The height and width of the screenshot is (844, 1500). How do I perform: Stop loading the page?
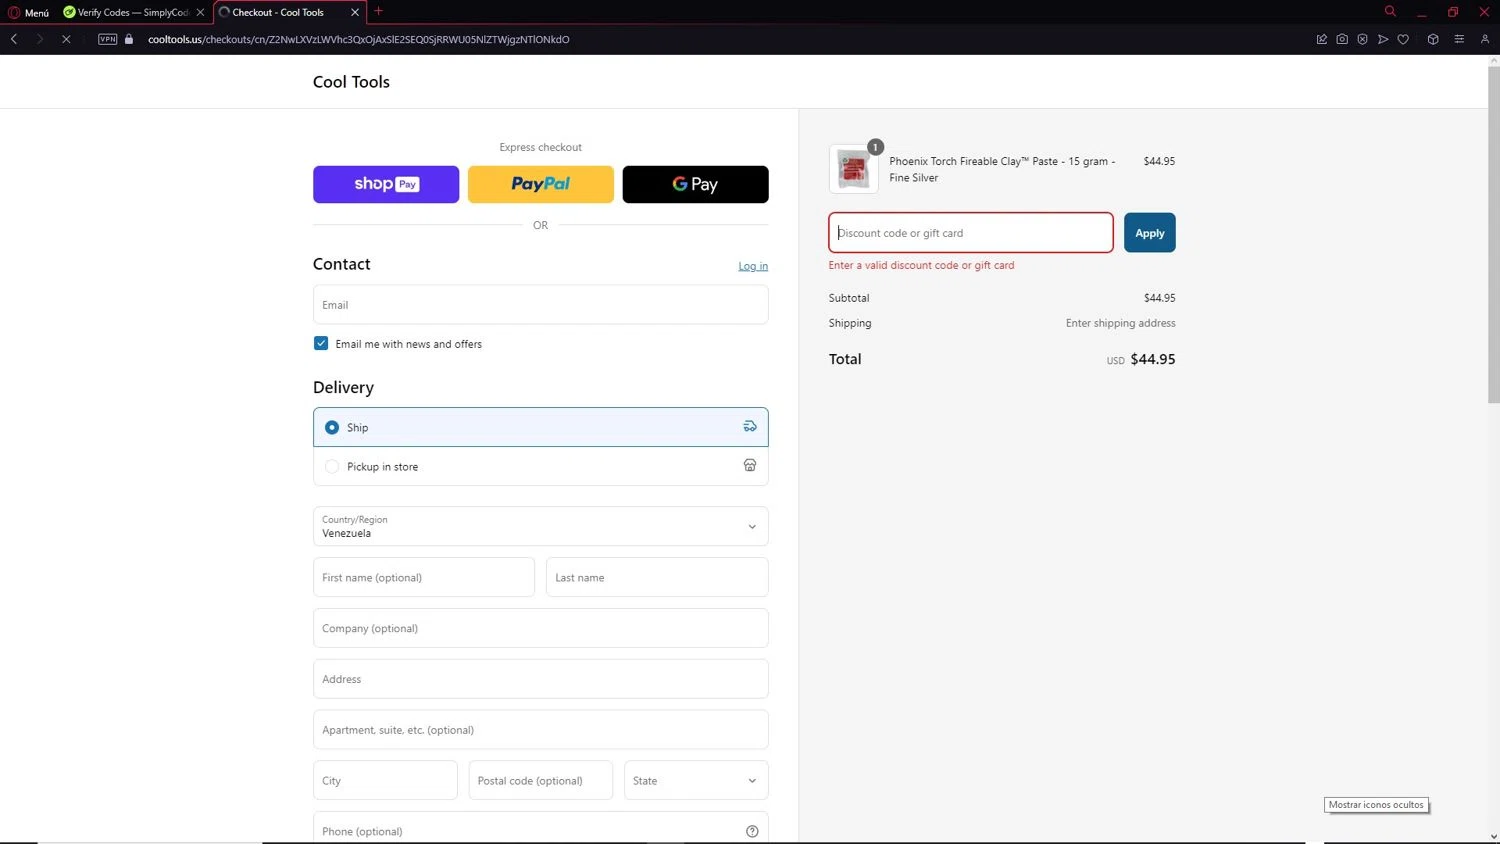[66, 39]
